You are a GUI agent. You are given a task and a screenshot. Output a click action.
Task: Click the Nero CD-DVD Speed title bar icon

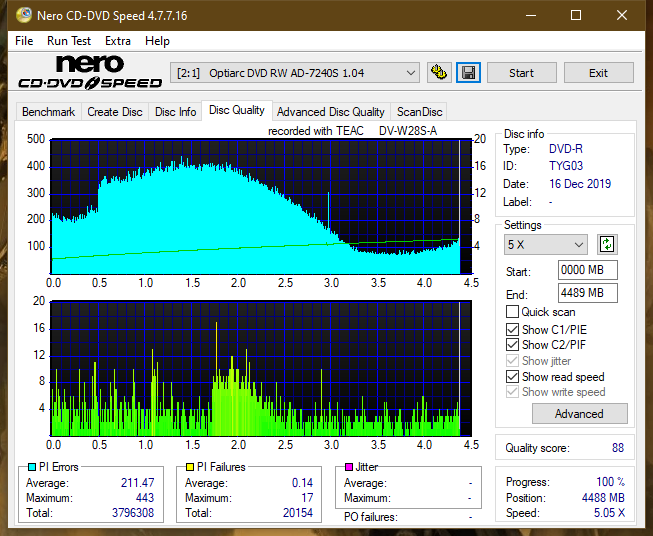pyautogui.click(x=24, y=15)
